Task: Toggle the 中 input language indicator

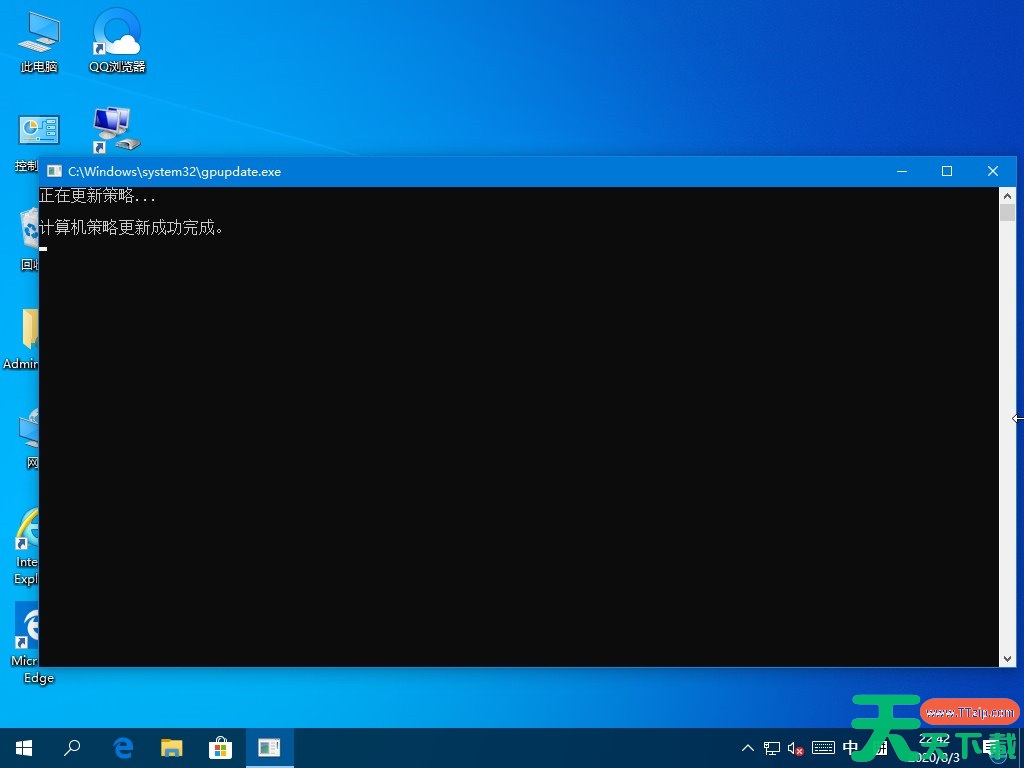Action: [851, 748]
